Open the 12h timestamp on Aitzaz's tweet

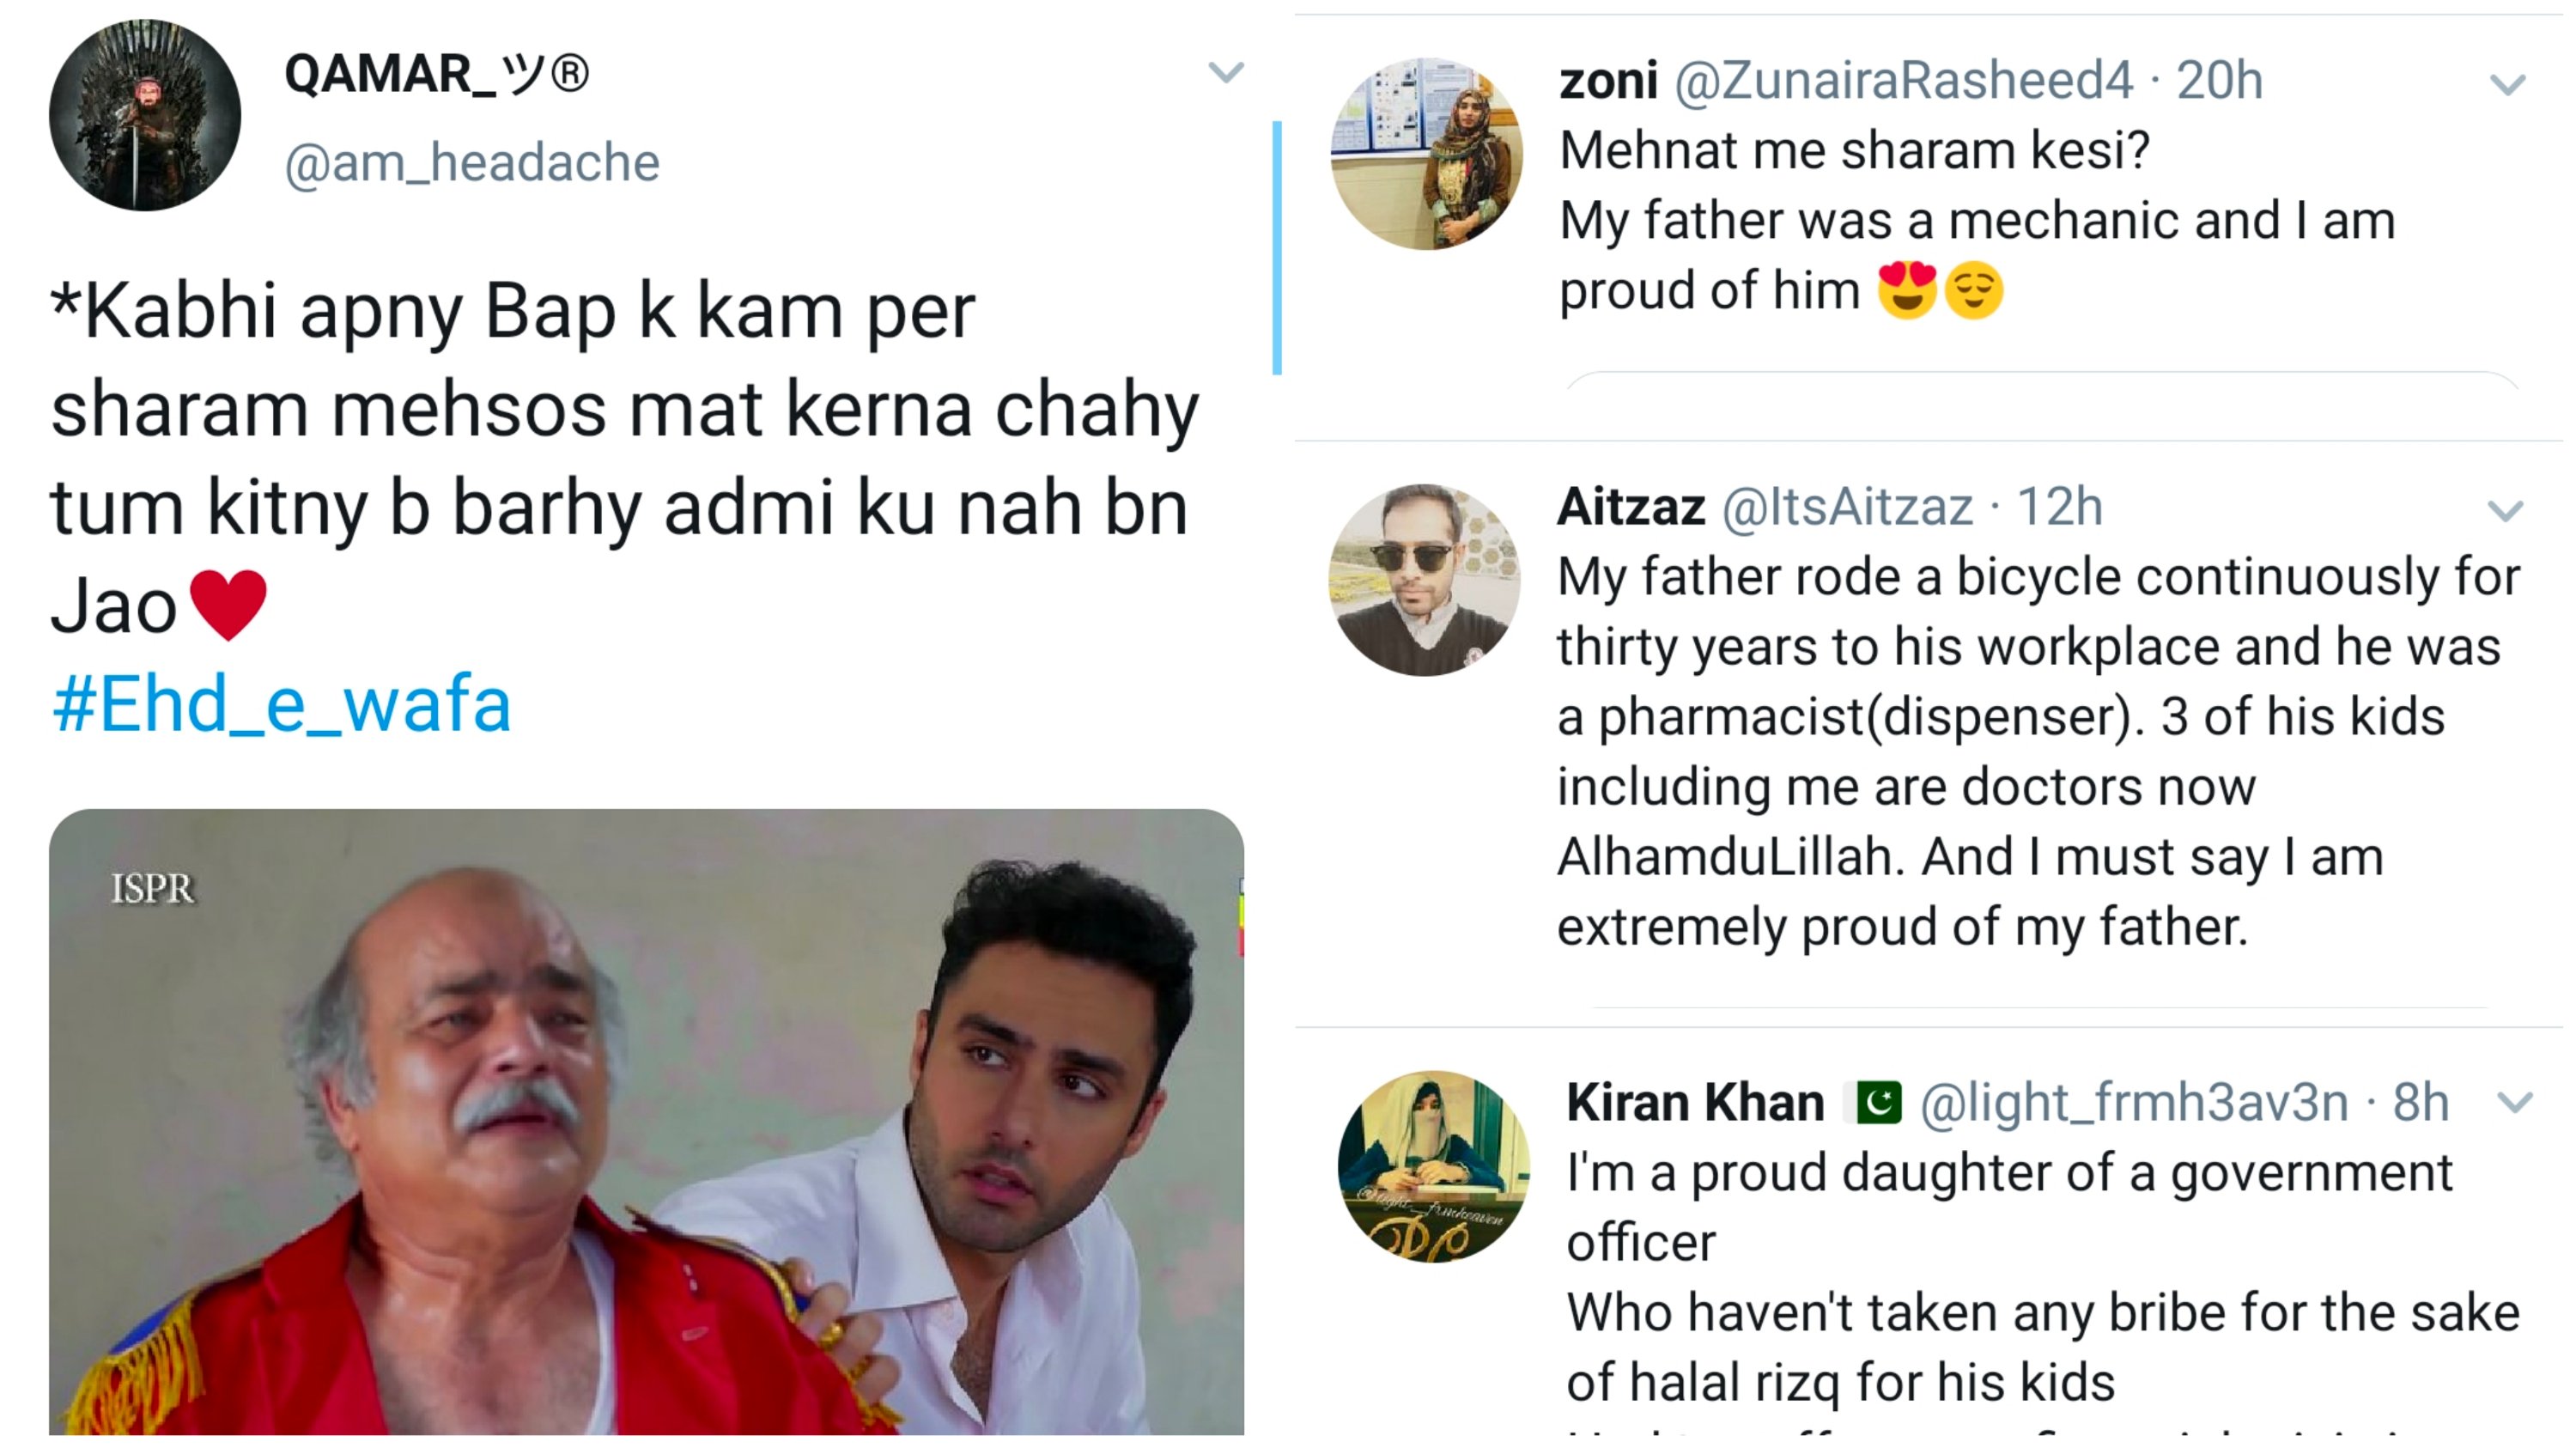click(x=2060, y=506)
